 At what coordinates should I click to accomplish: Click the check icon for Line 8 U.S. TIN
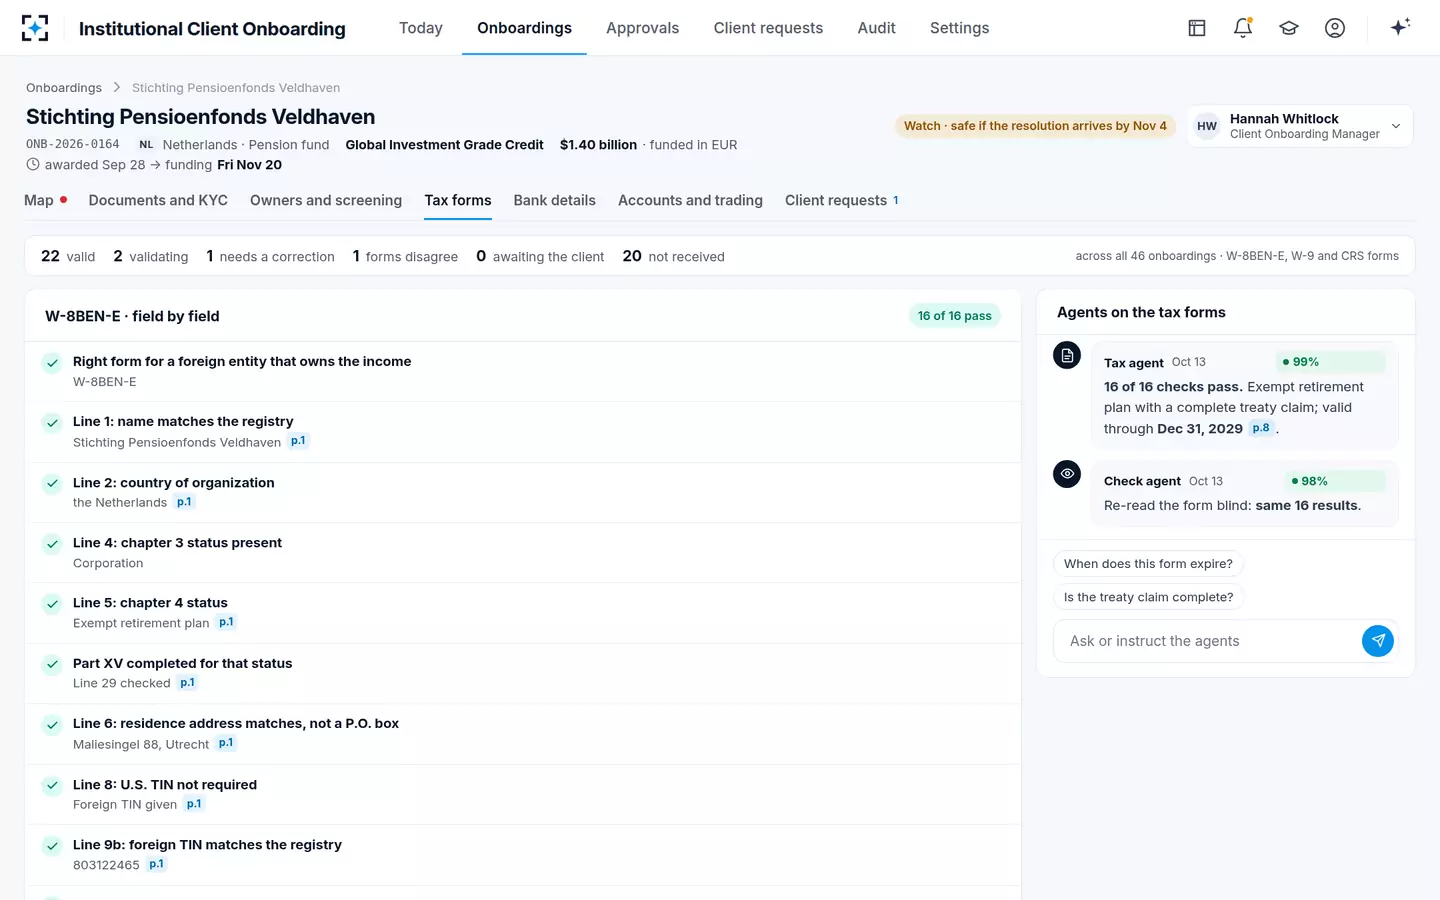(x=52, y=786)
